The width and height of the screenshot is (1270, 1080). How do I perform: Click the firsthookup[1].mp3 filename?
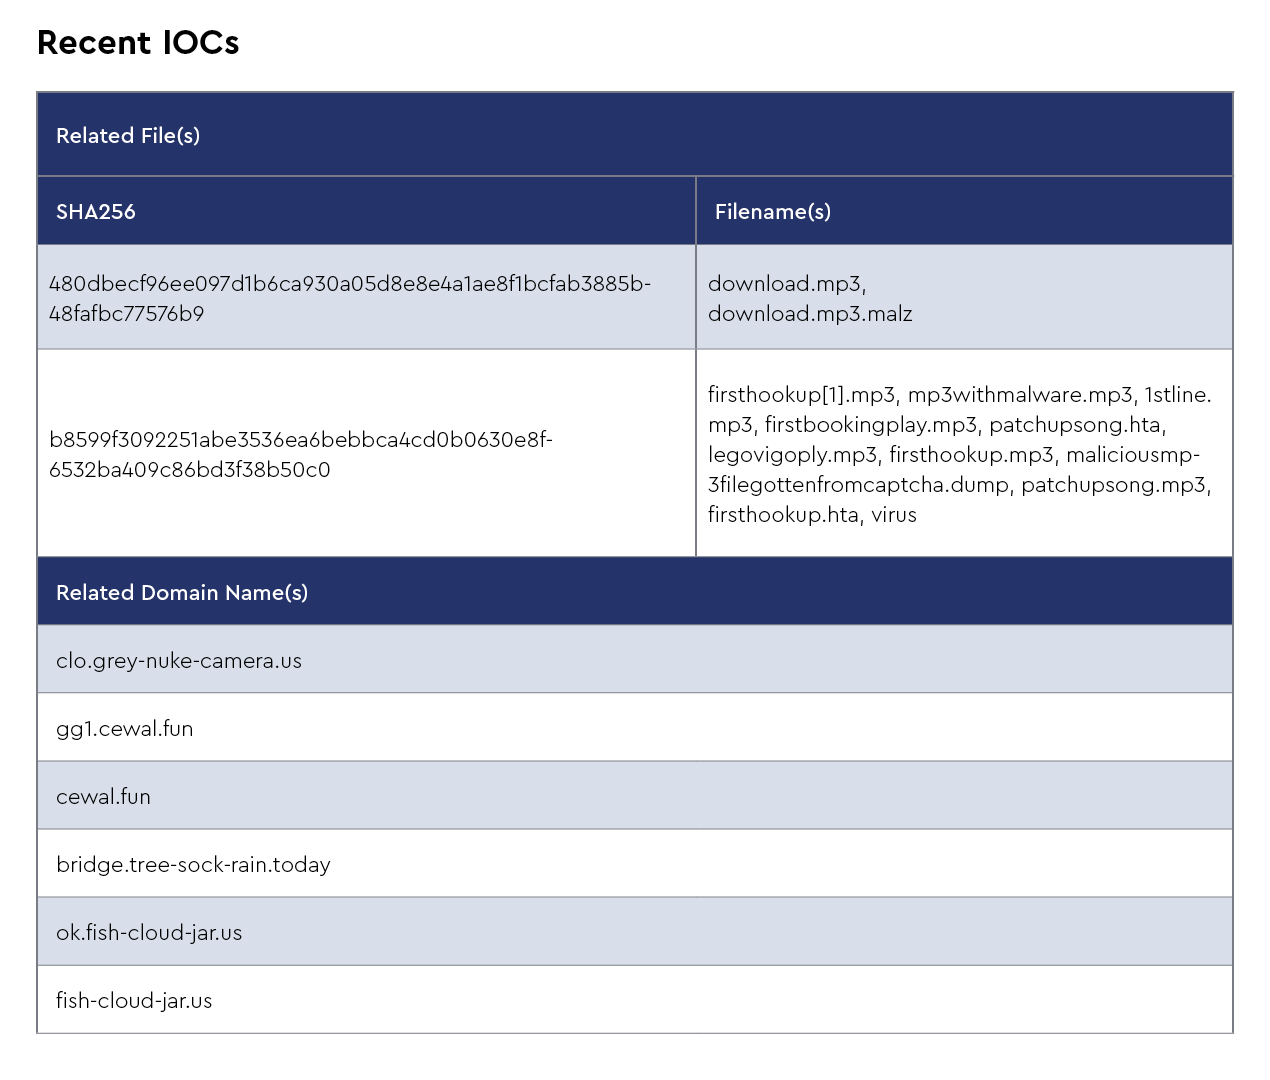[801, 395]
